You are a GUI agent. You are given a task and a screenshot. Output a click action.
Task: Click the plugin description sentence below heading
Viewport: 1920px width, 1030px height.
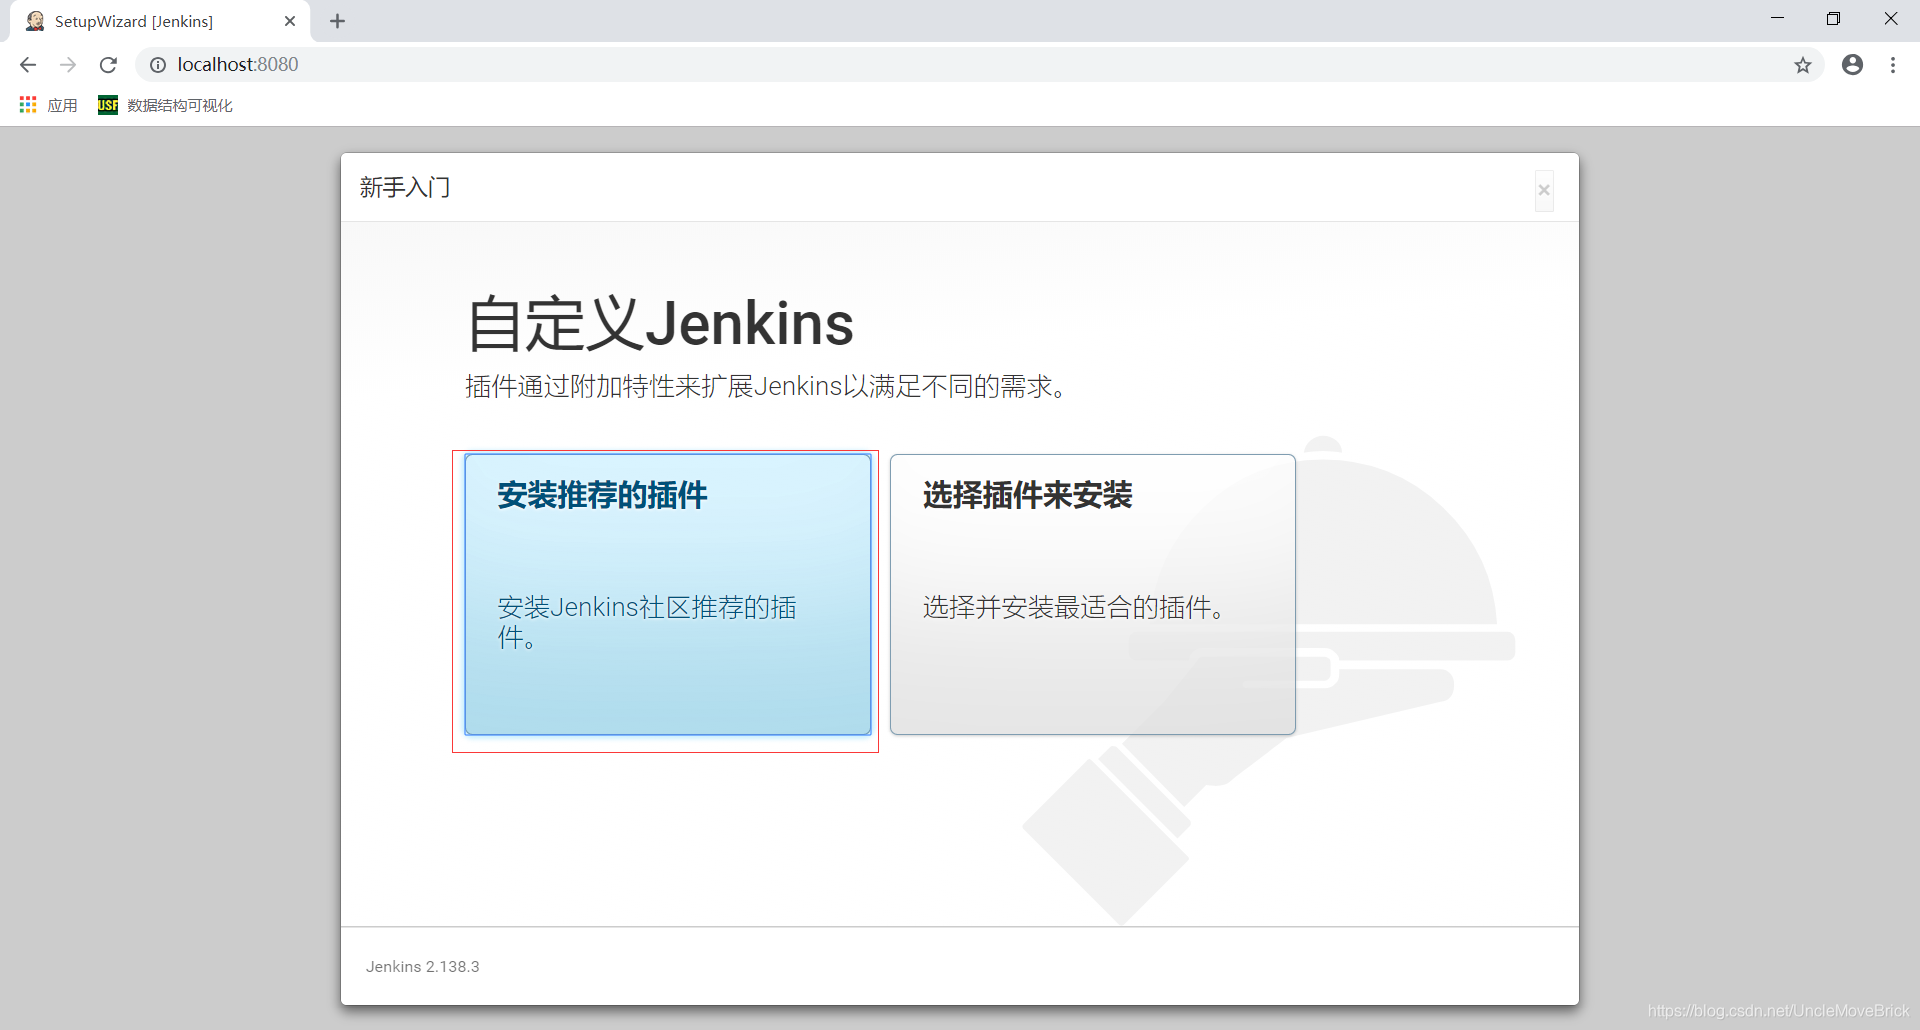(768, 386)
